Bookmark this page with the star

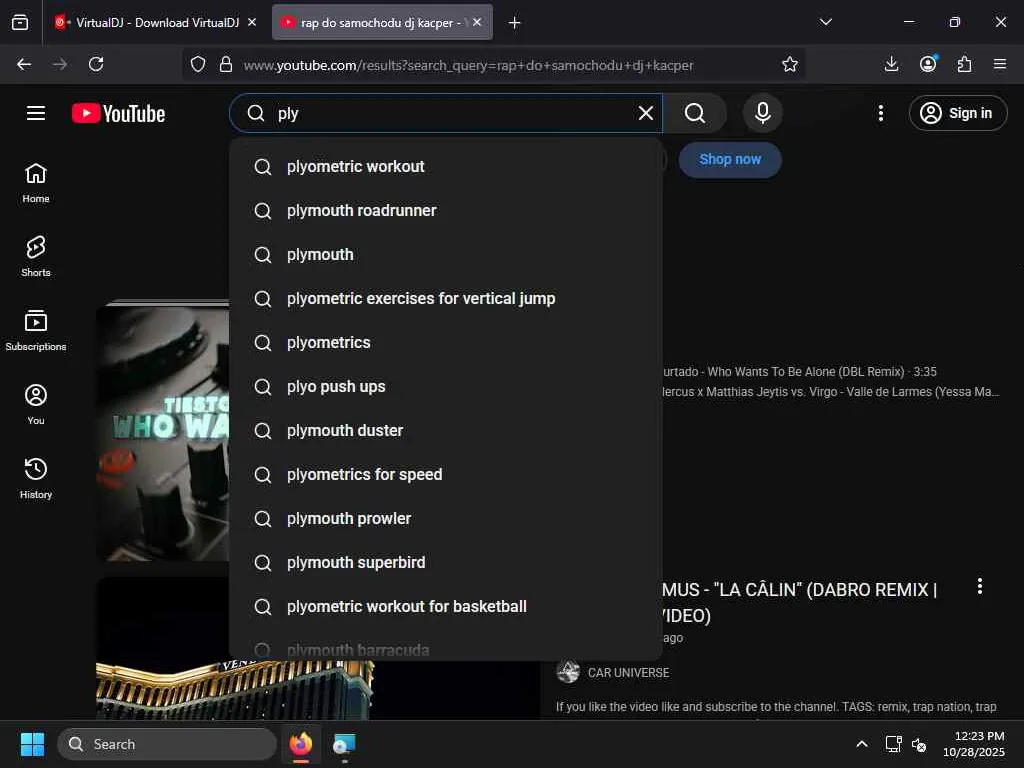(790, 64)
